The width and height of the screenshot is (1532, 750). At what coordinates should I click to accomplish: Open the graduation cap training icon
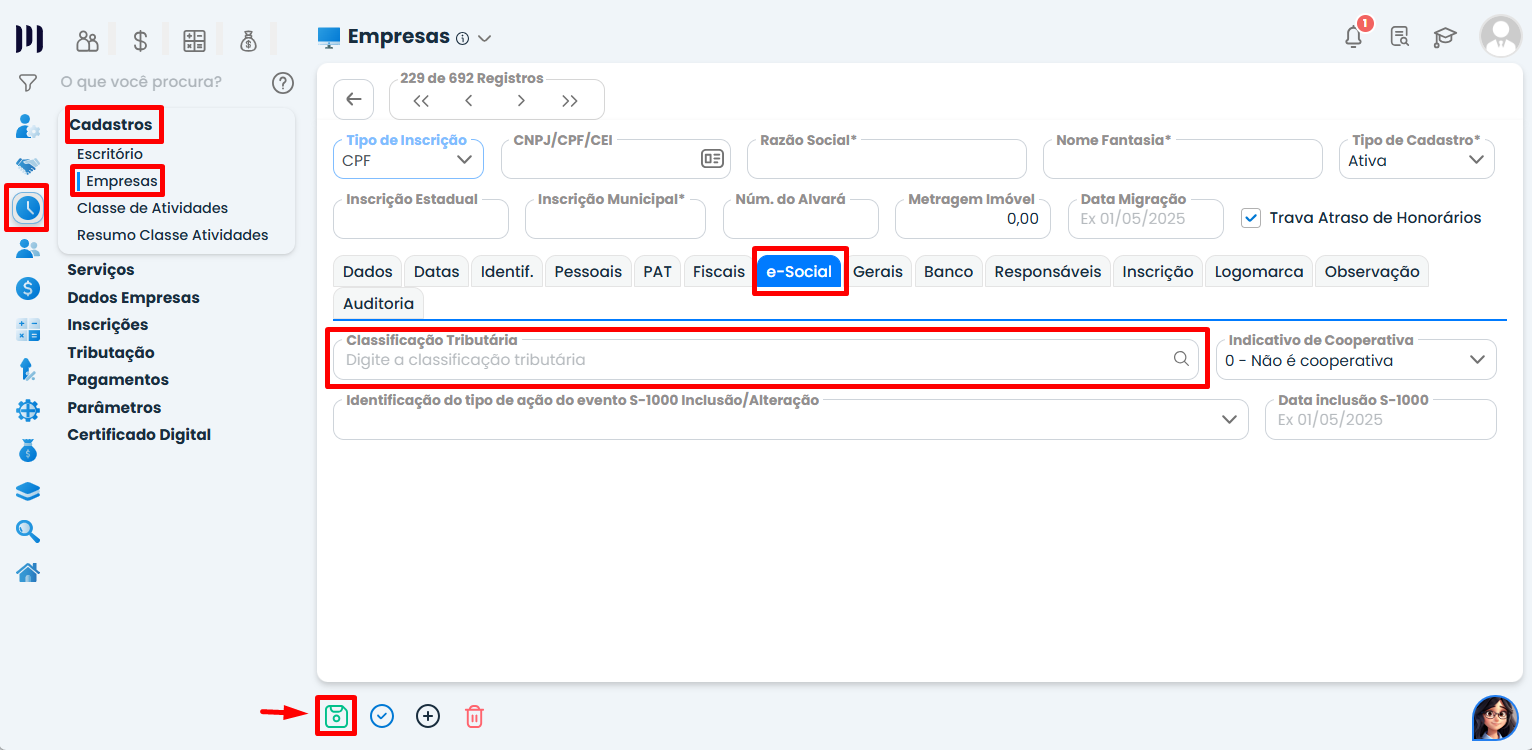click(x=1445, y=37)
